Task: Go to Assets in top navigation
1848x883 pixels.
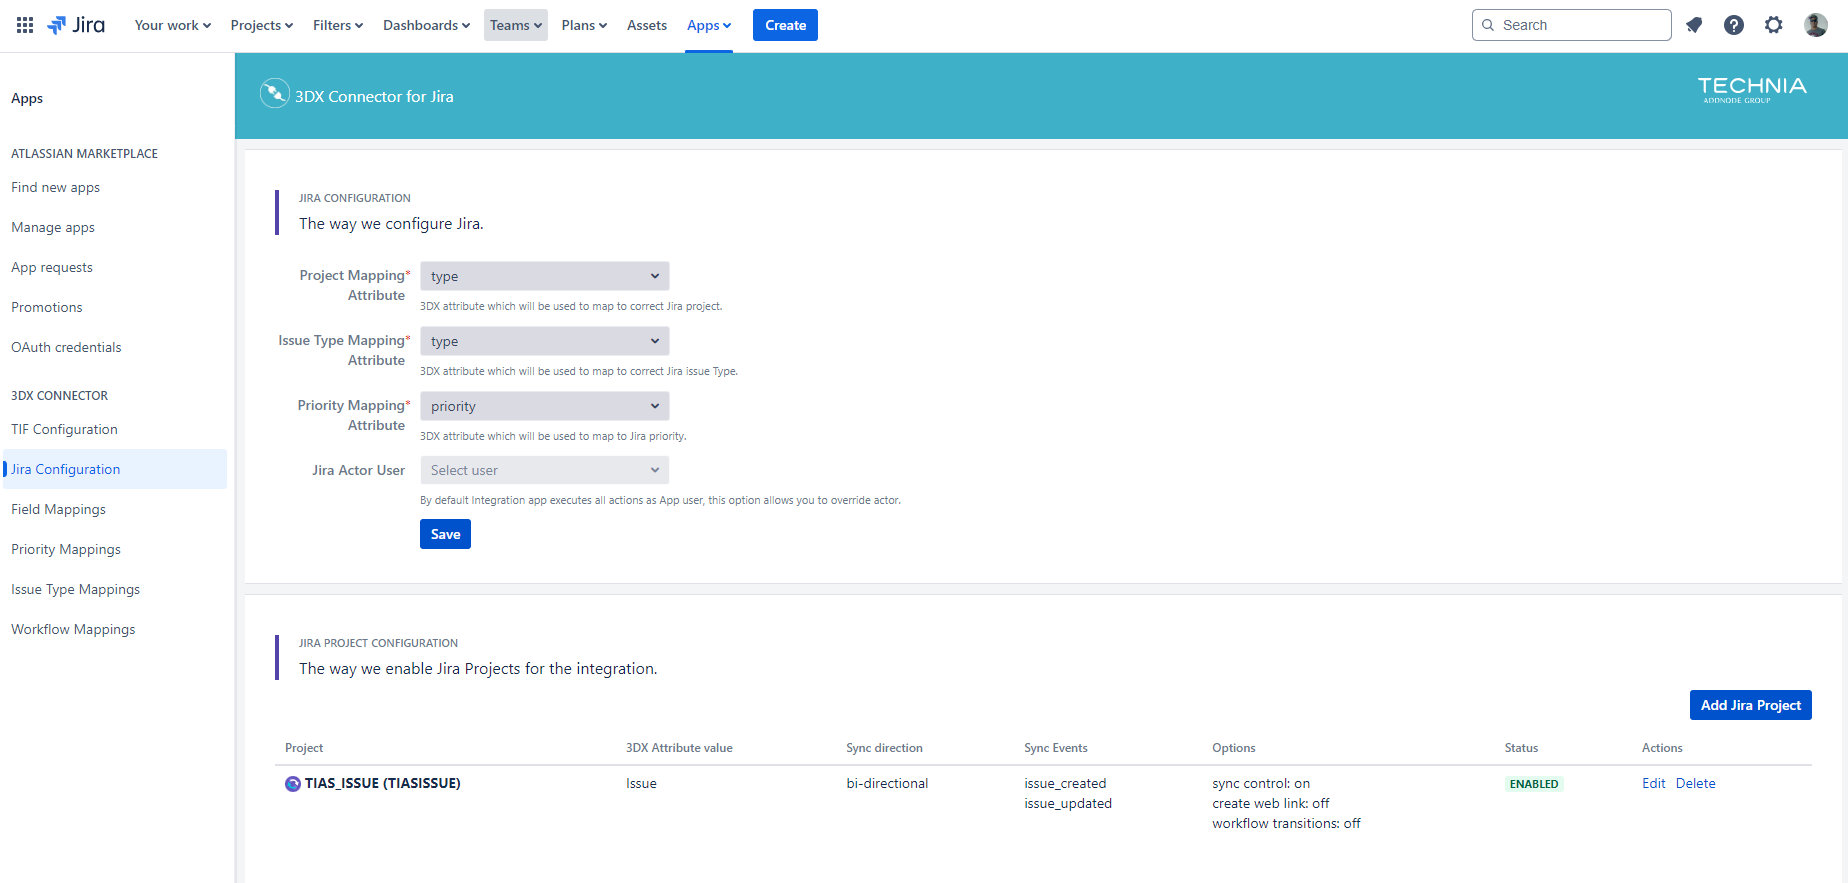Action: [x=647, y=25]
